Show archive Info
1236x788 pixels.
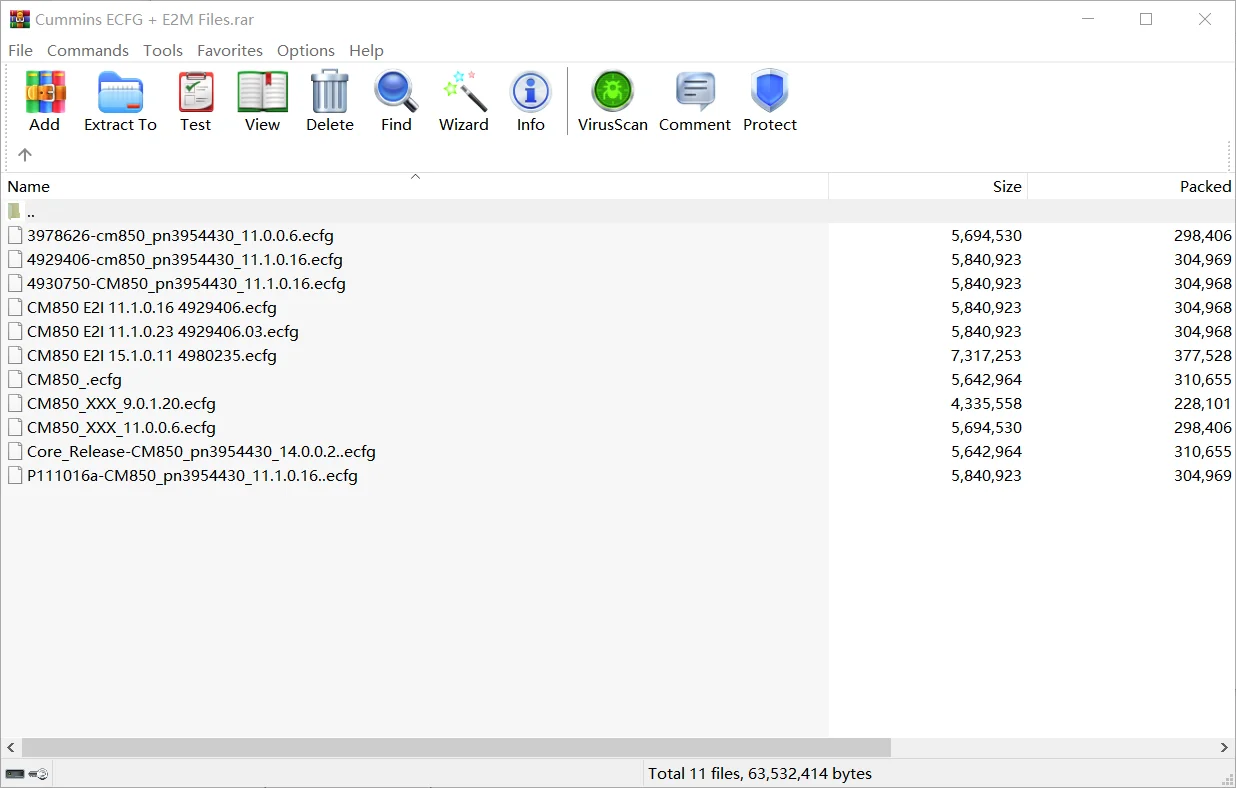click(x=531, y=101)
